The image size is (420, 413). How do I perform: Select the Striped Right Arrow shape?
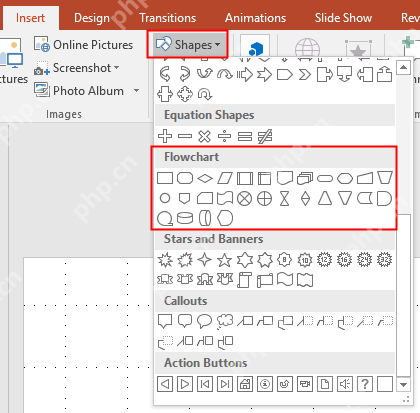(245, 75)
